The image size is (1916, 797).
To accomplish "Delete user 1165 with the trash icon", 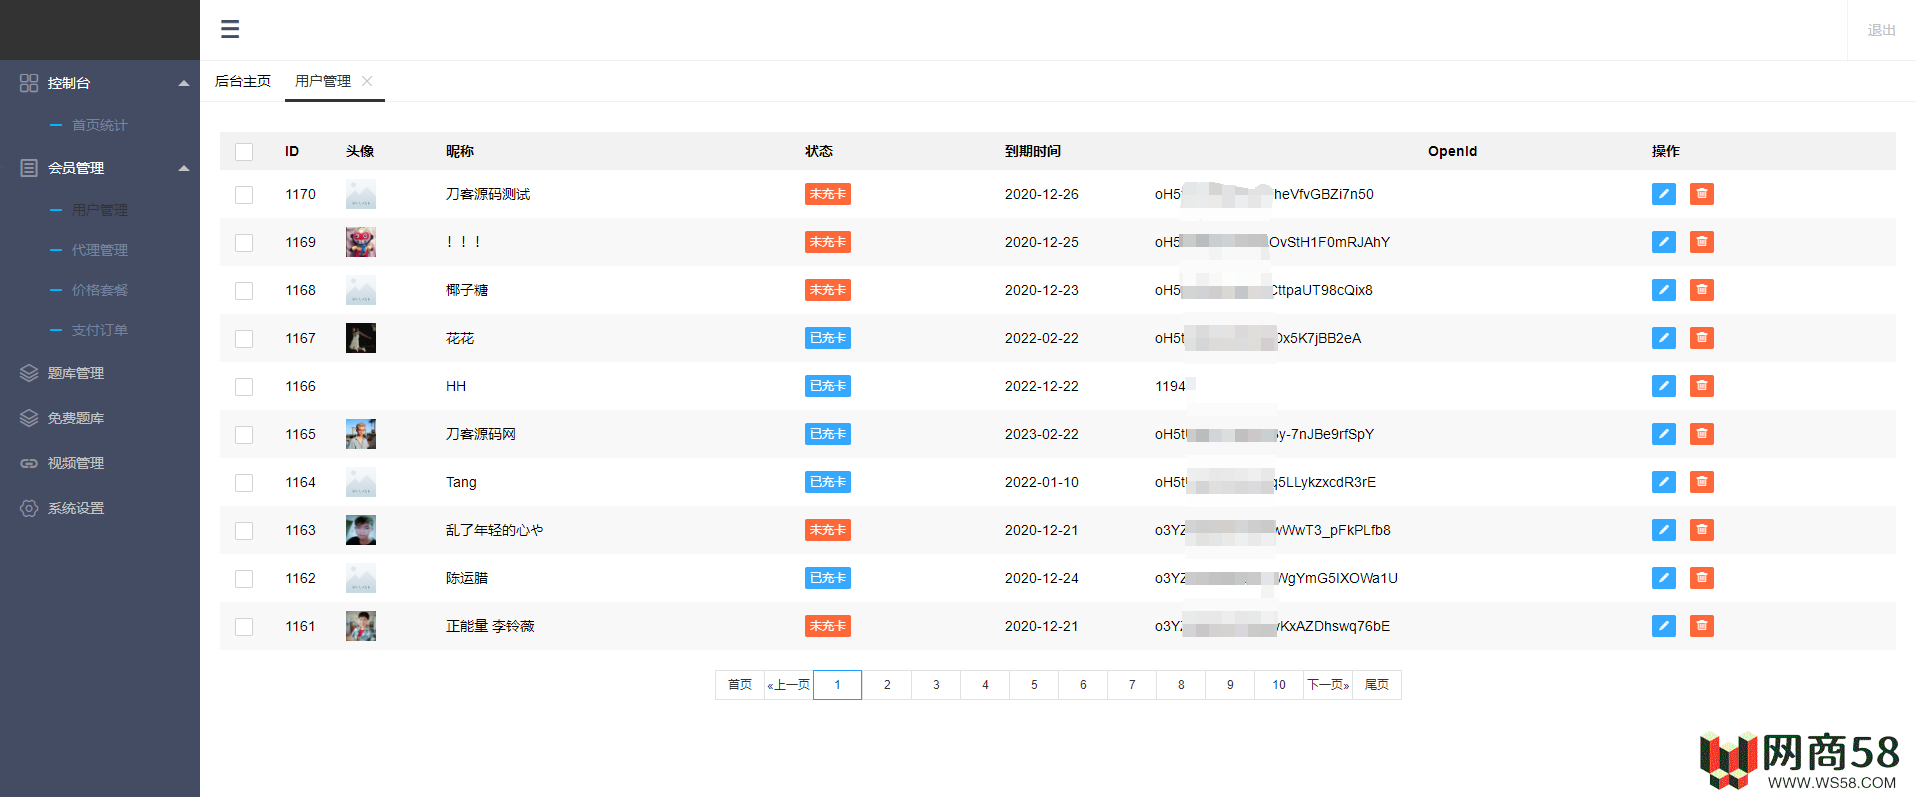I will coord(1702,434).
